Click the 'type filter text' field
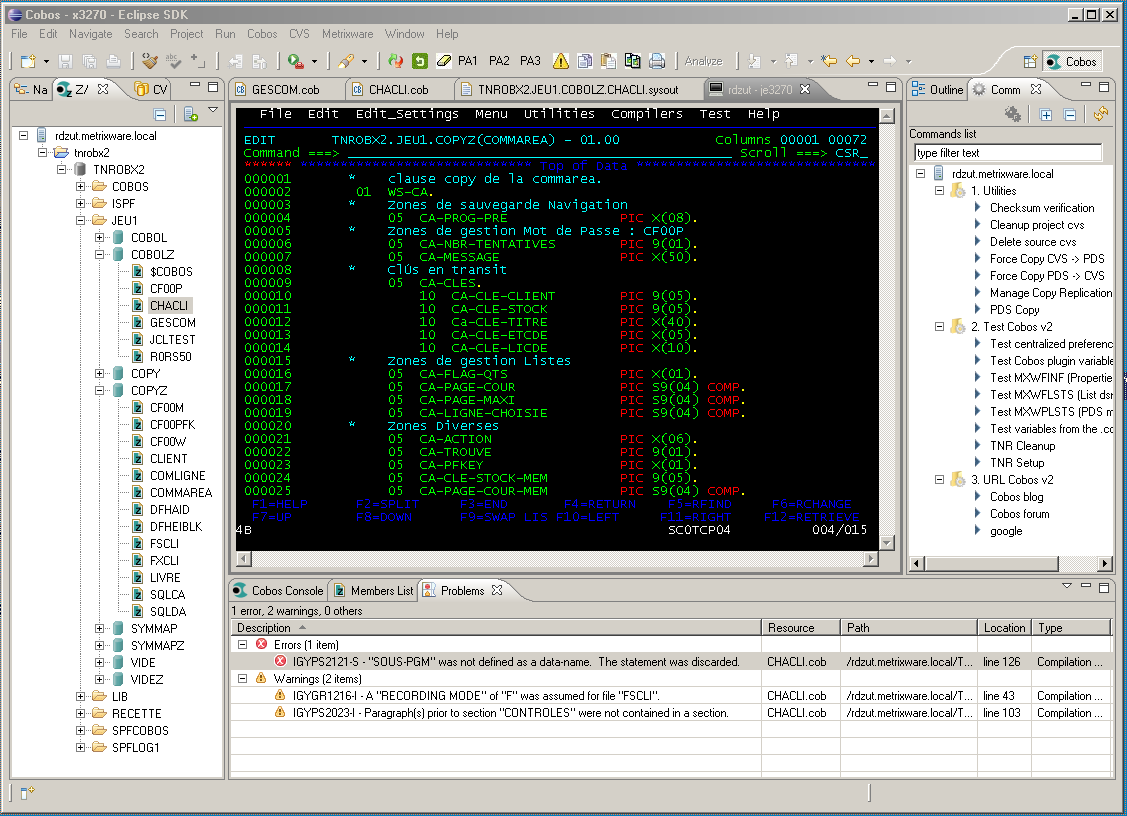This screenshot has height=816, width=1127. (1008, 152)
